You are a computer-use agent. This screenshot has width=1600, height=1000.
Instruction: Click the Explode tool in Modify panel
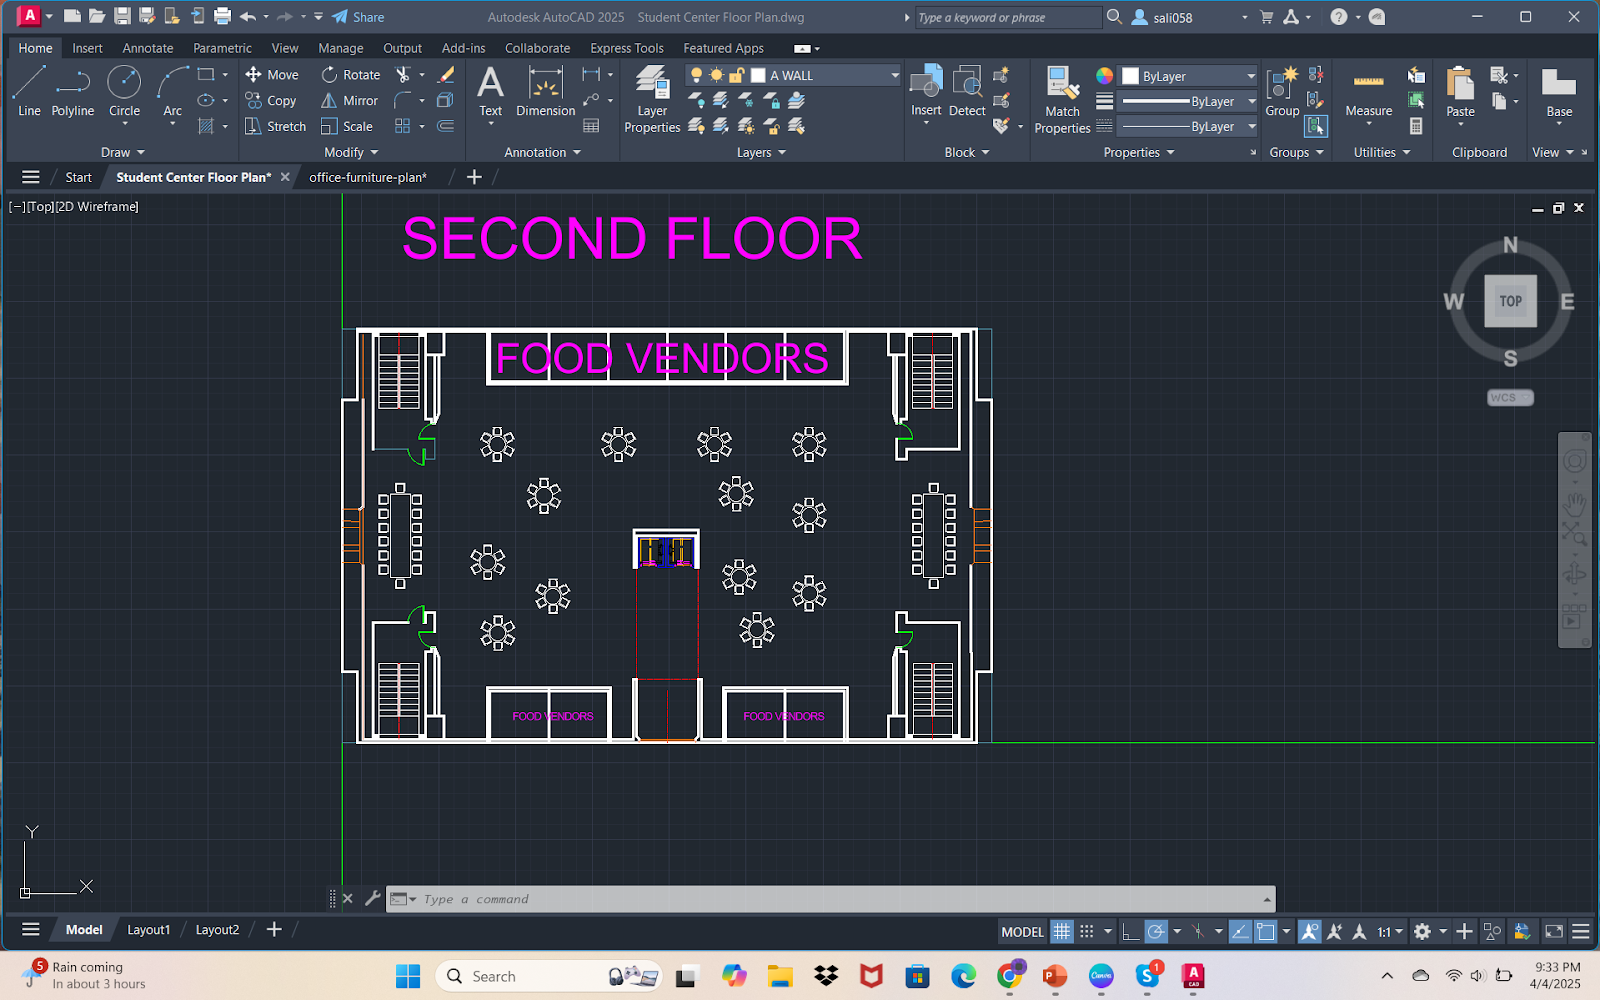pos(446,101)
